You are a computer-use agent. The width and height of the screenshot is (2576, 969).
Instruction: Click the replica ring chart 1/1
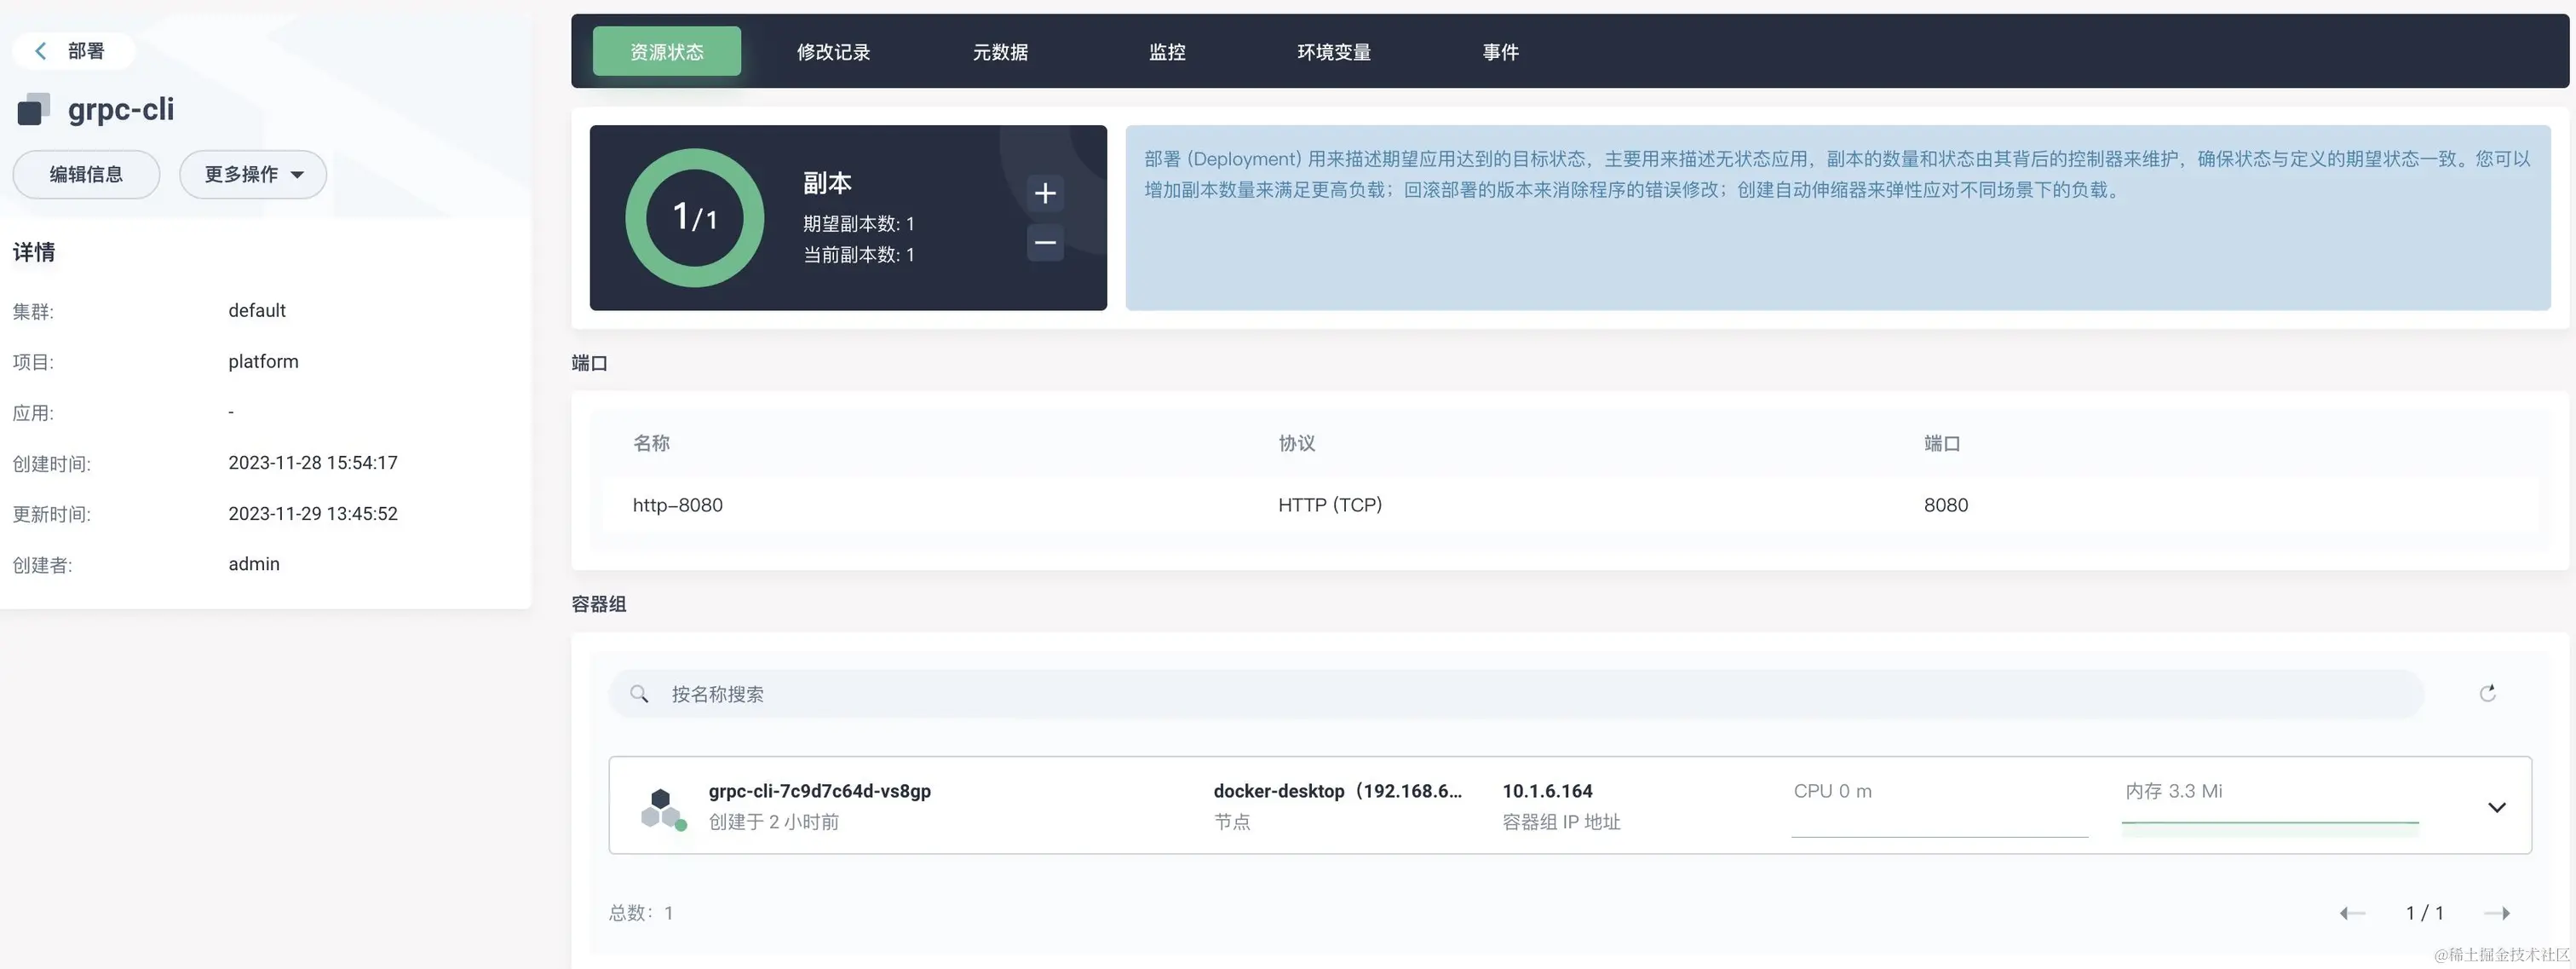[x=694, y=217]
